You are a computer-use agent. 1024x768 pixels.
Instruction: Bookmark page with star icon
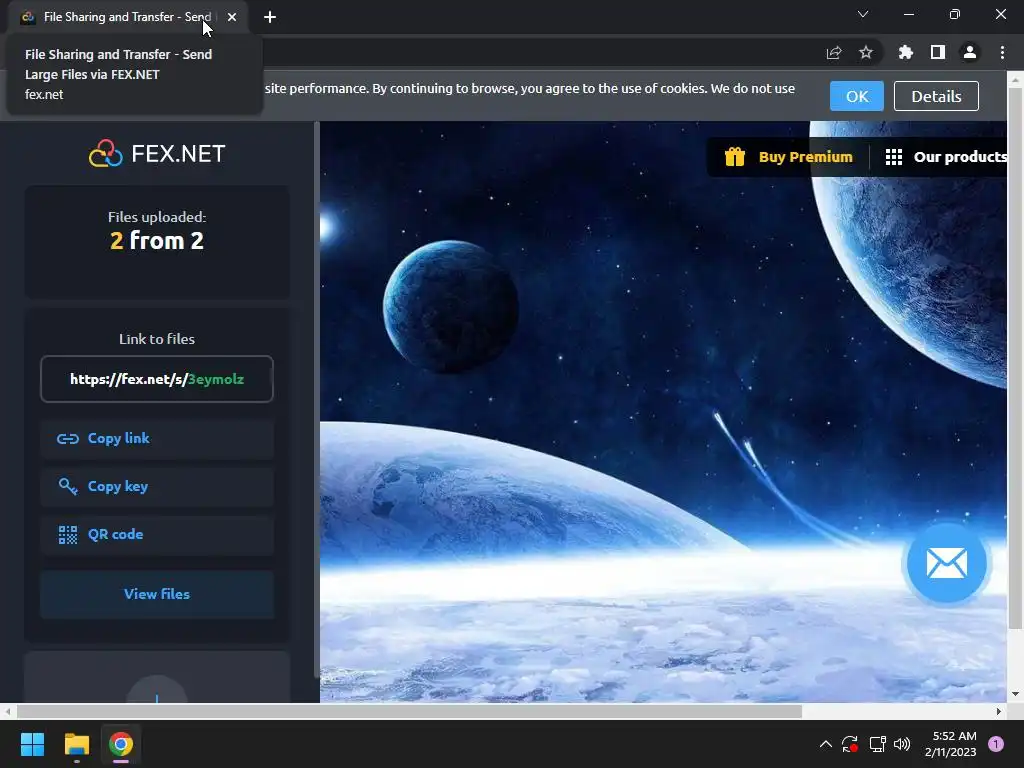point(866,52)
